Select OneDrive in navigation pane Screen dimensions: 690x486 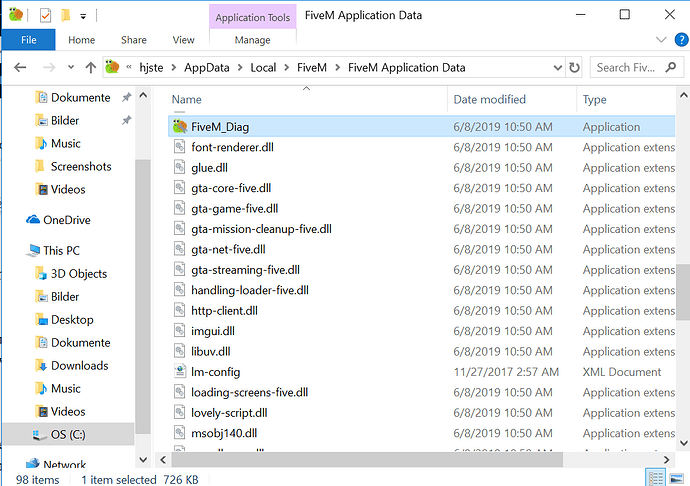[59, 220]
